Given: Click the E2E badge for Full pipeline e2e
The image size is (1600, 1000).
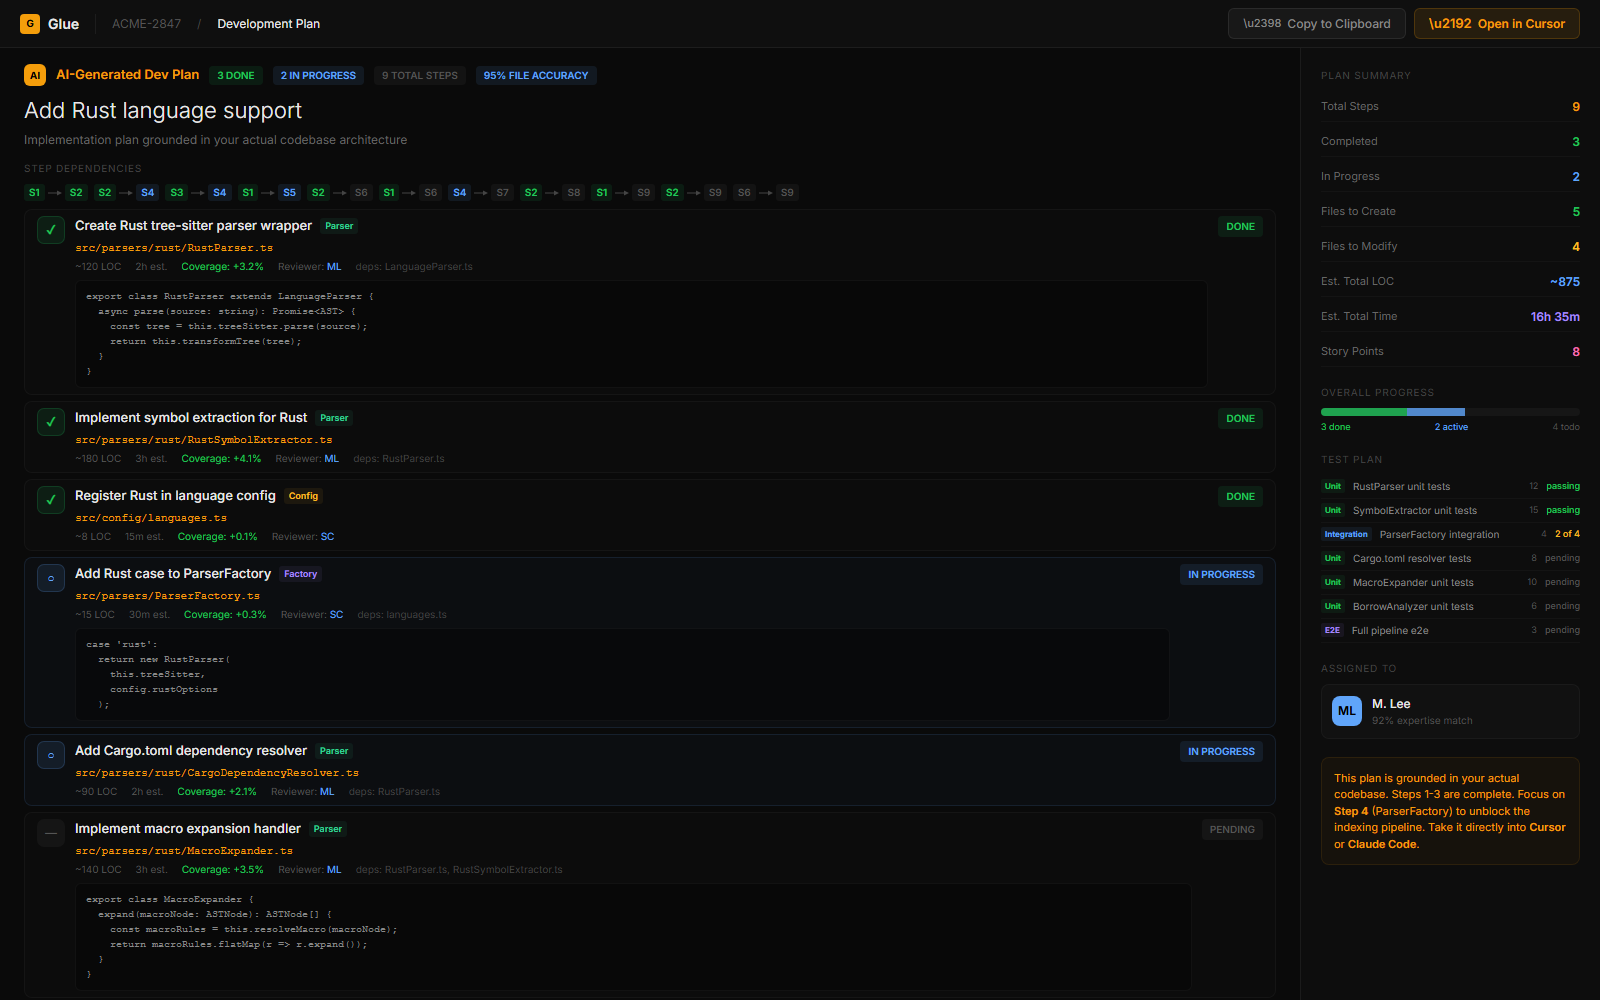Looking at the screenshot, I should 1332,630.
